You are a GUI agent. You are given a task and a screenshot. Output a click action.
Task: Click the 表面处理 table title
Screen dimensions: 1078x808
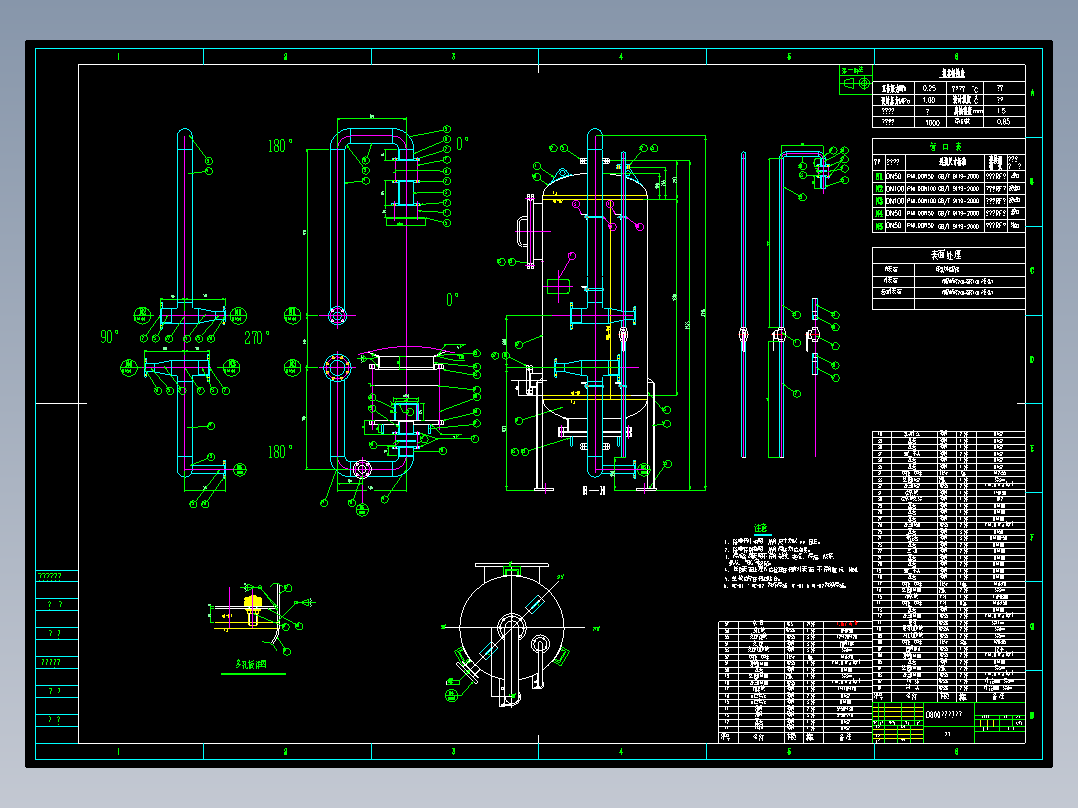click(x=945, y=254)
